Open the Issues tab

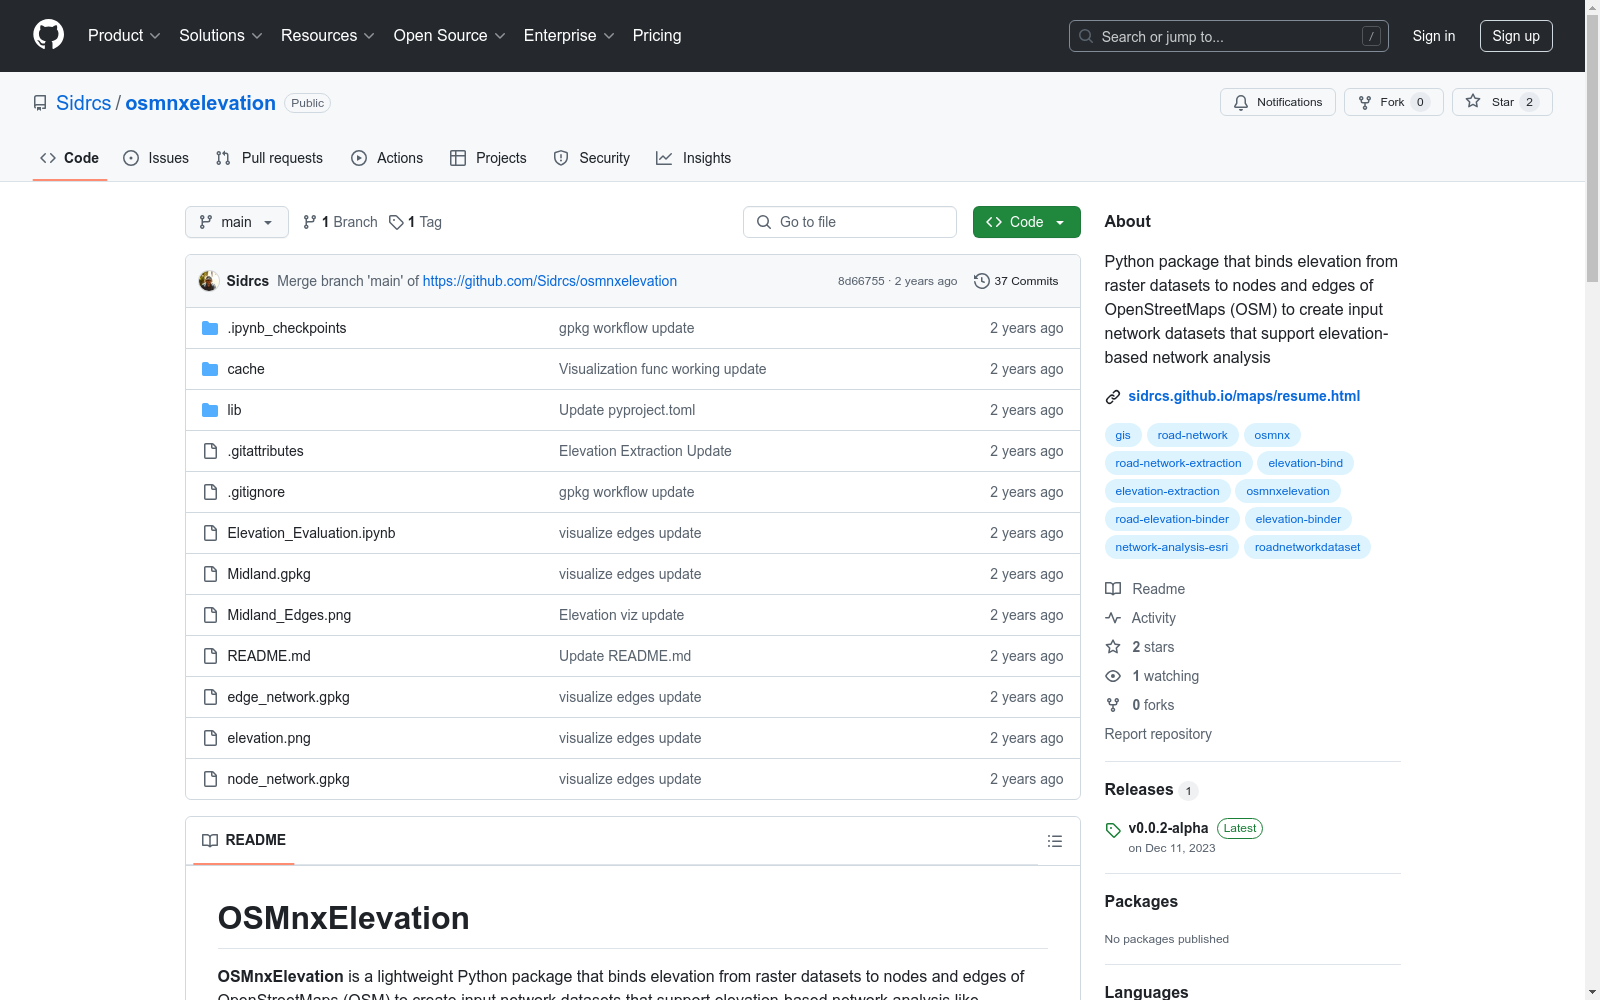click(x=156, y=158)
